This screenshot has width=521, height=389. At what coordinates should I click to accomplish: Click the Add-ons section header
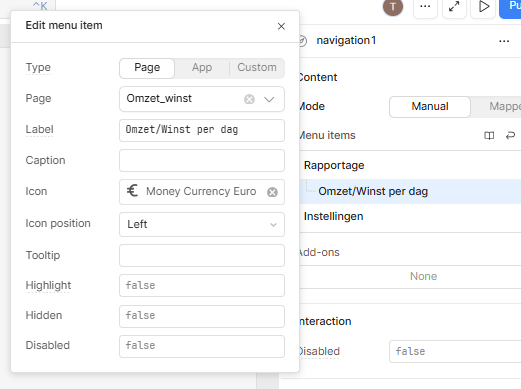319,252
